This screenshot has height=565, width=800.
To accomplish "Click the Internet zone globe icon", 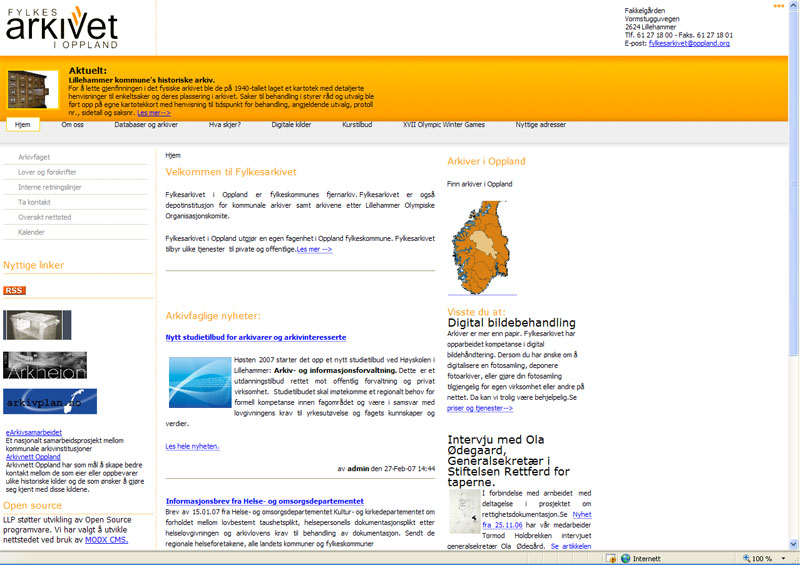I will click(623, 558).
